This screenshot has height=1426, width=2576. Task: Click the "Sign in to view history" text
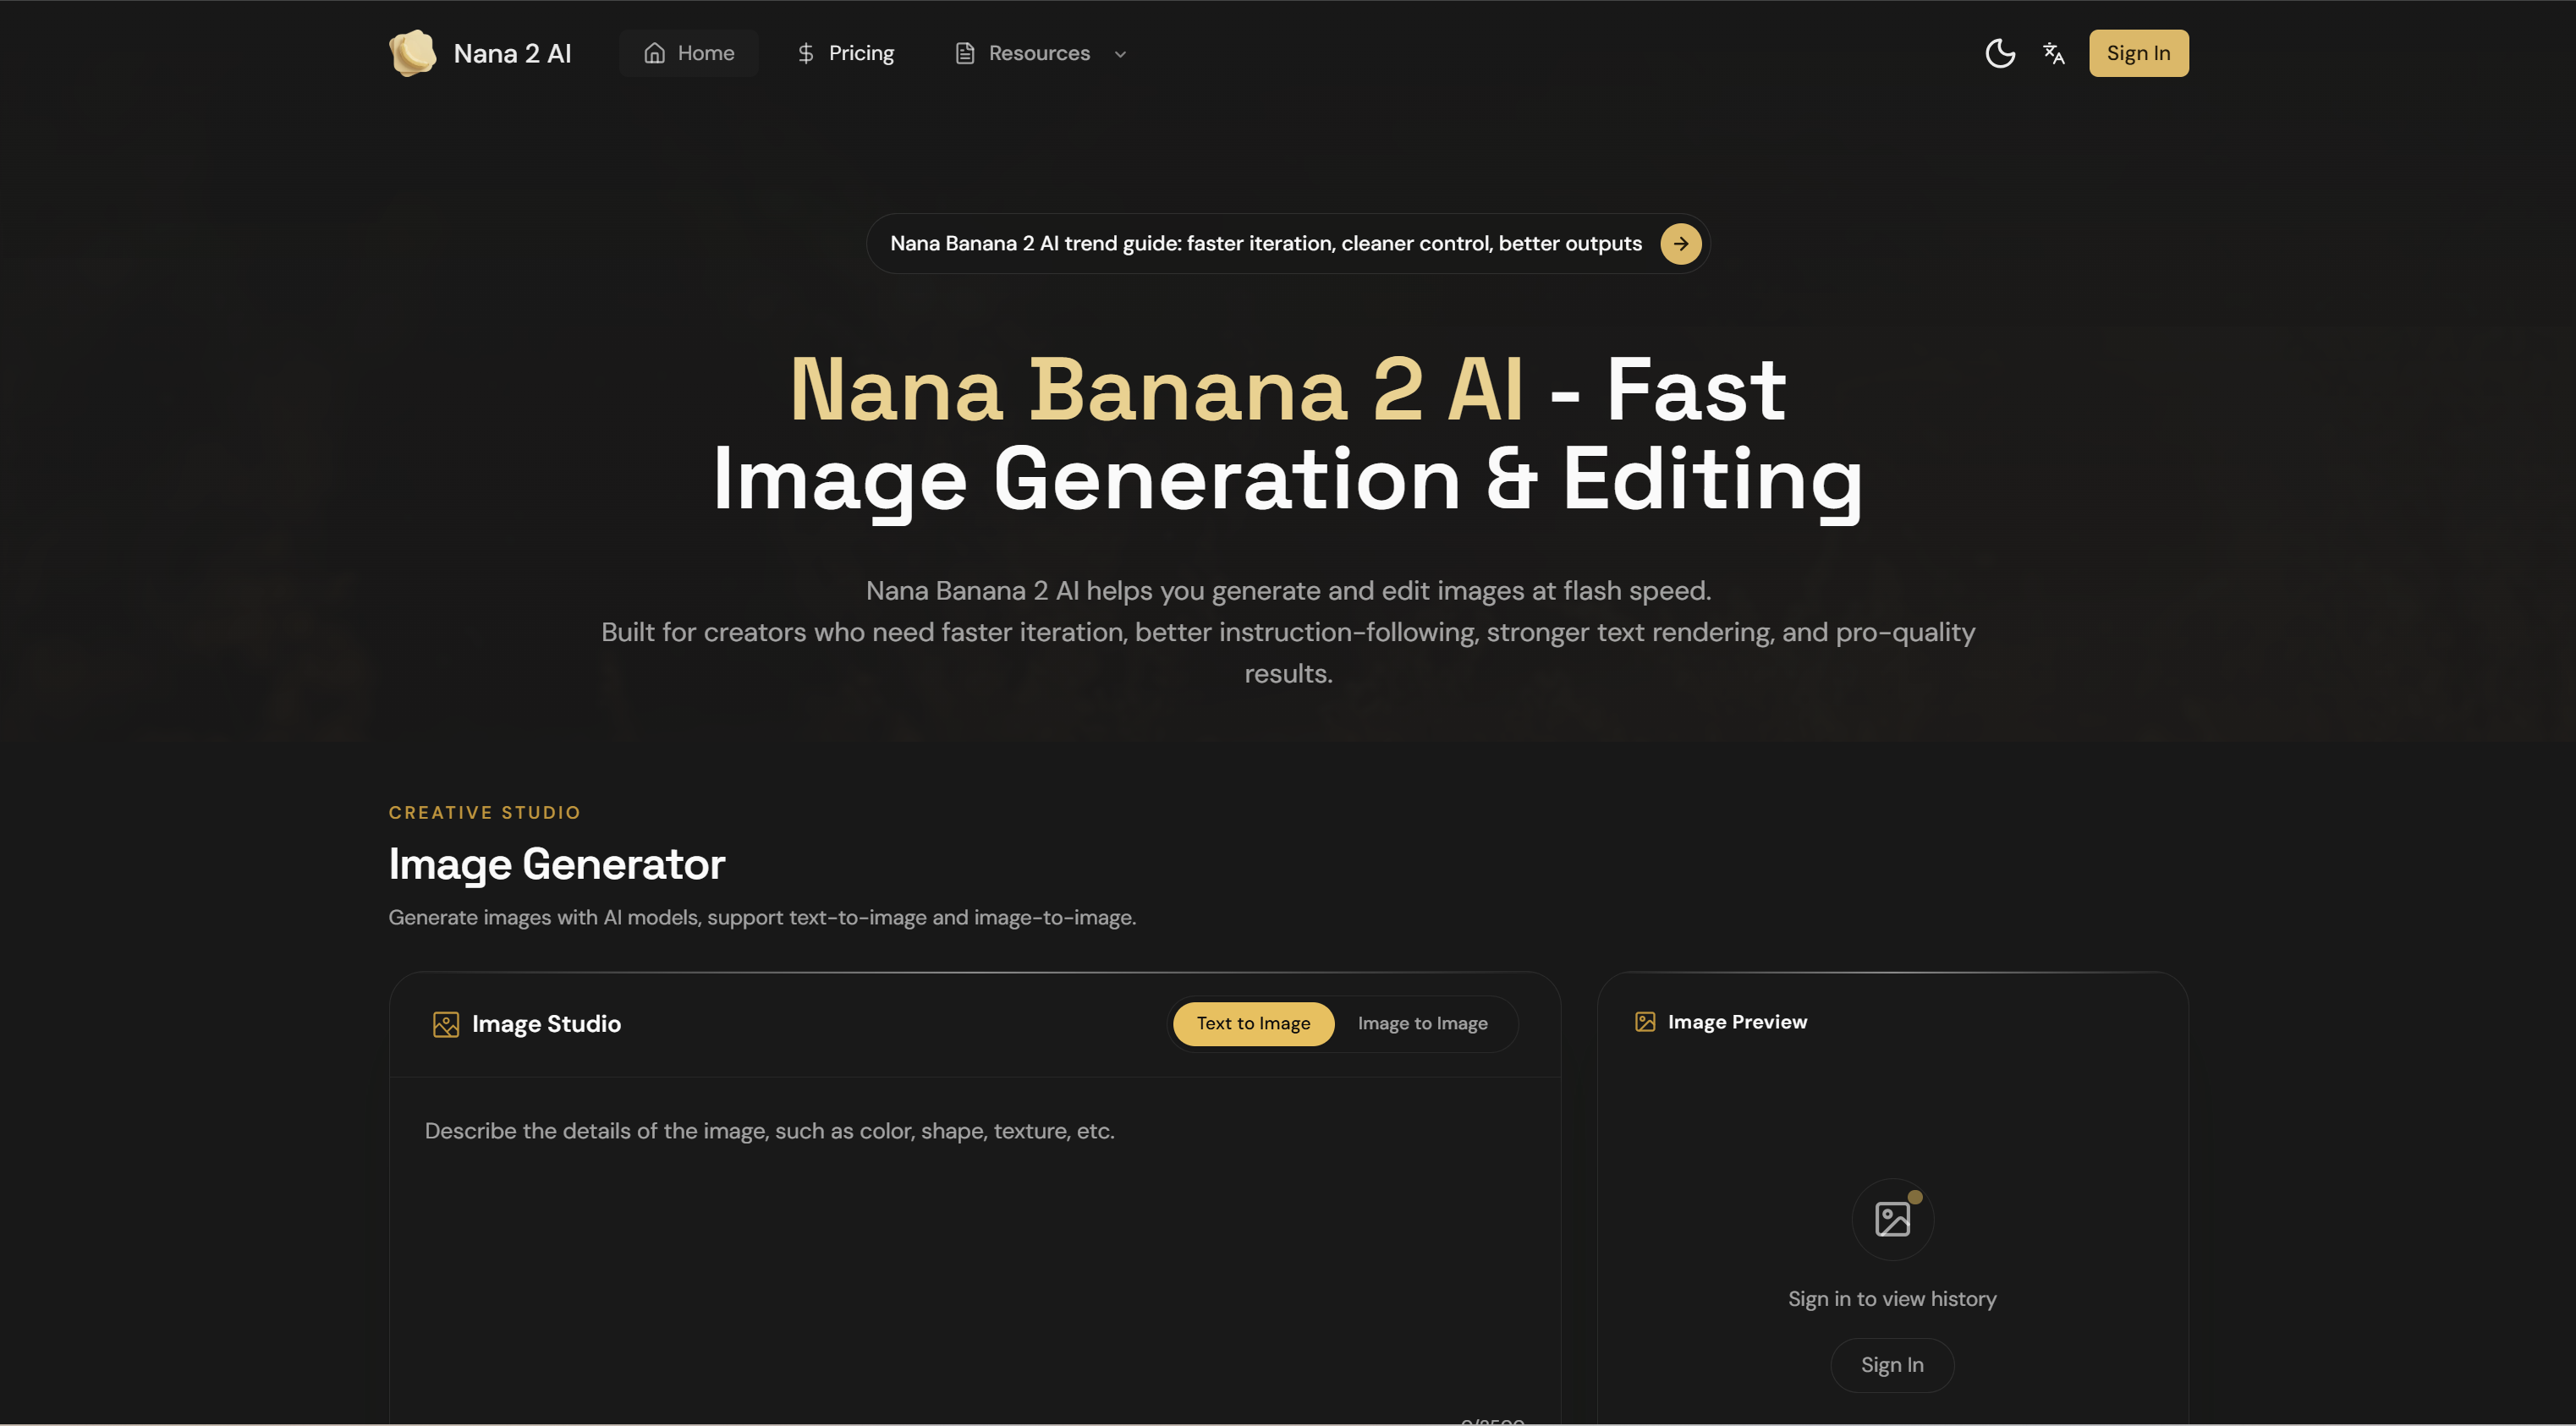(x=1892, y=1299)
